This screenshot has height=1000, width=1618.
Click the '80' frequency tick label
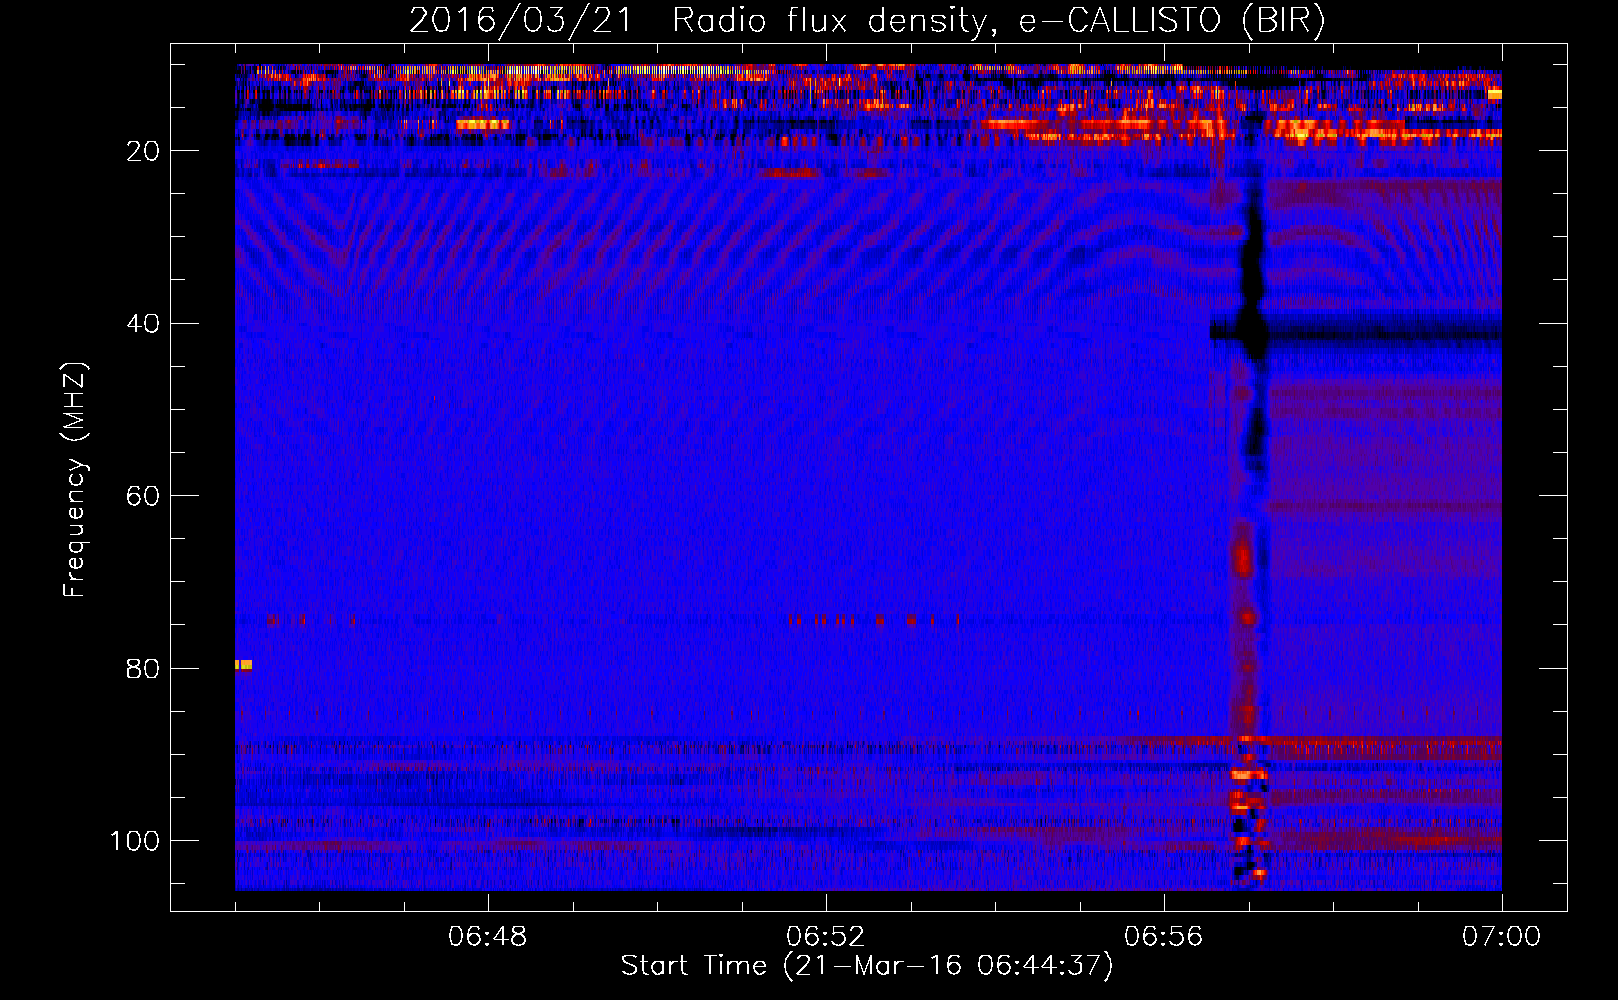[x=143, y=669]
